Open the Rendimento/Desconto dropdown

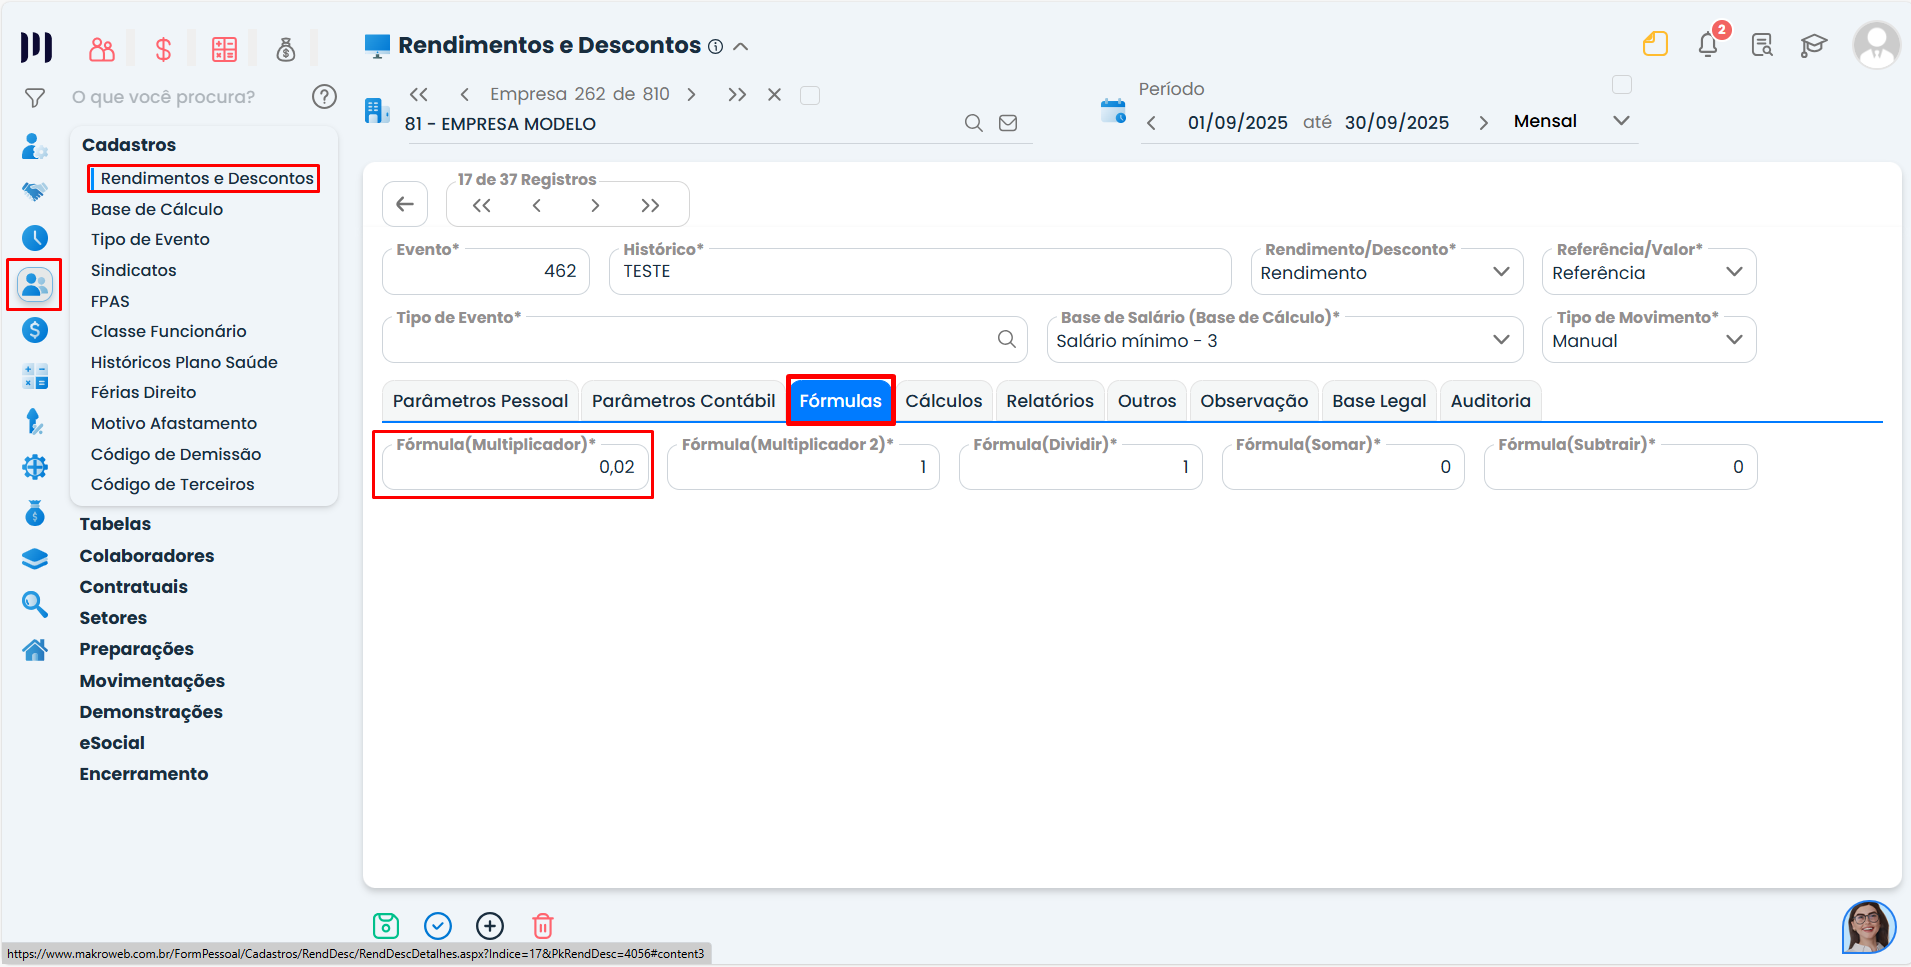tap(1387, 272)
